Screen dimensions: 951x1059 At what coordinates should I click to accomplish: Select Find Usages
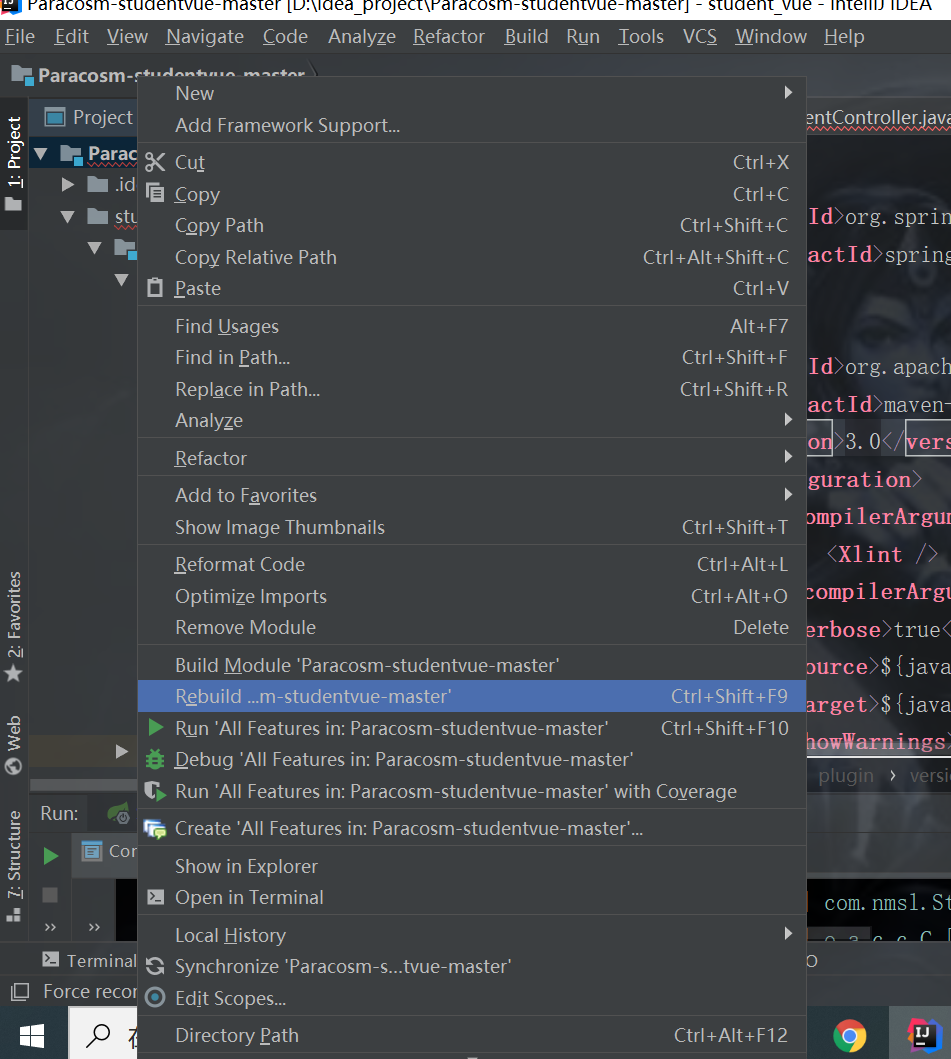click(x=472, y=326)
